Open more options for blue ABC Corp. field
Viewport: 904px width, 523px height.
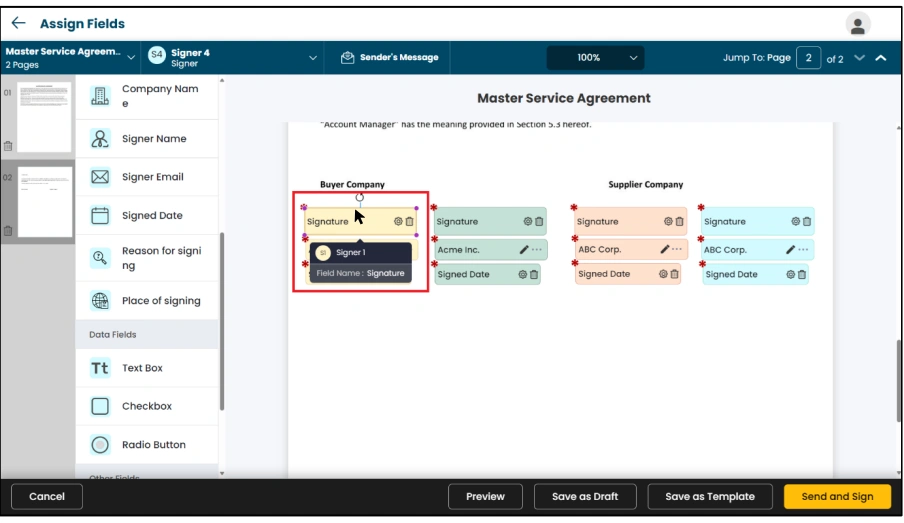pos(803,250)
